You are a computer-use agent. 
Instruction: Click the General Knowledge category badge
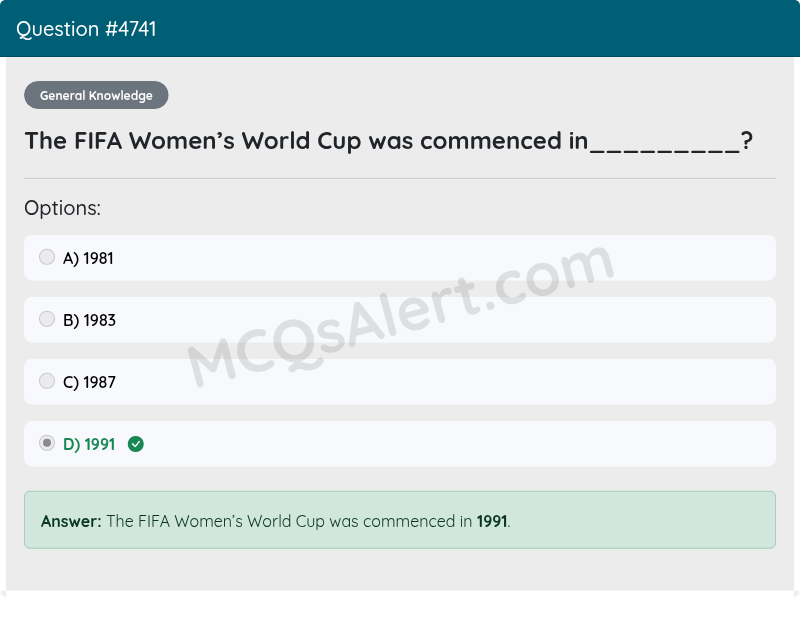(96, 95)
